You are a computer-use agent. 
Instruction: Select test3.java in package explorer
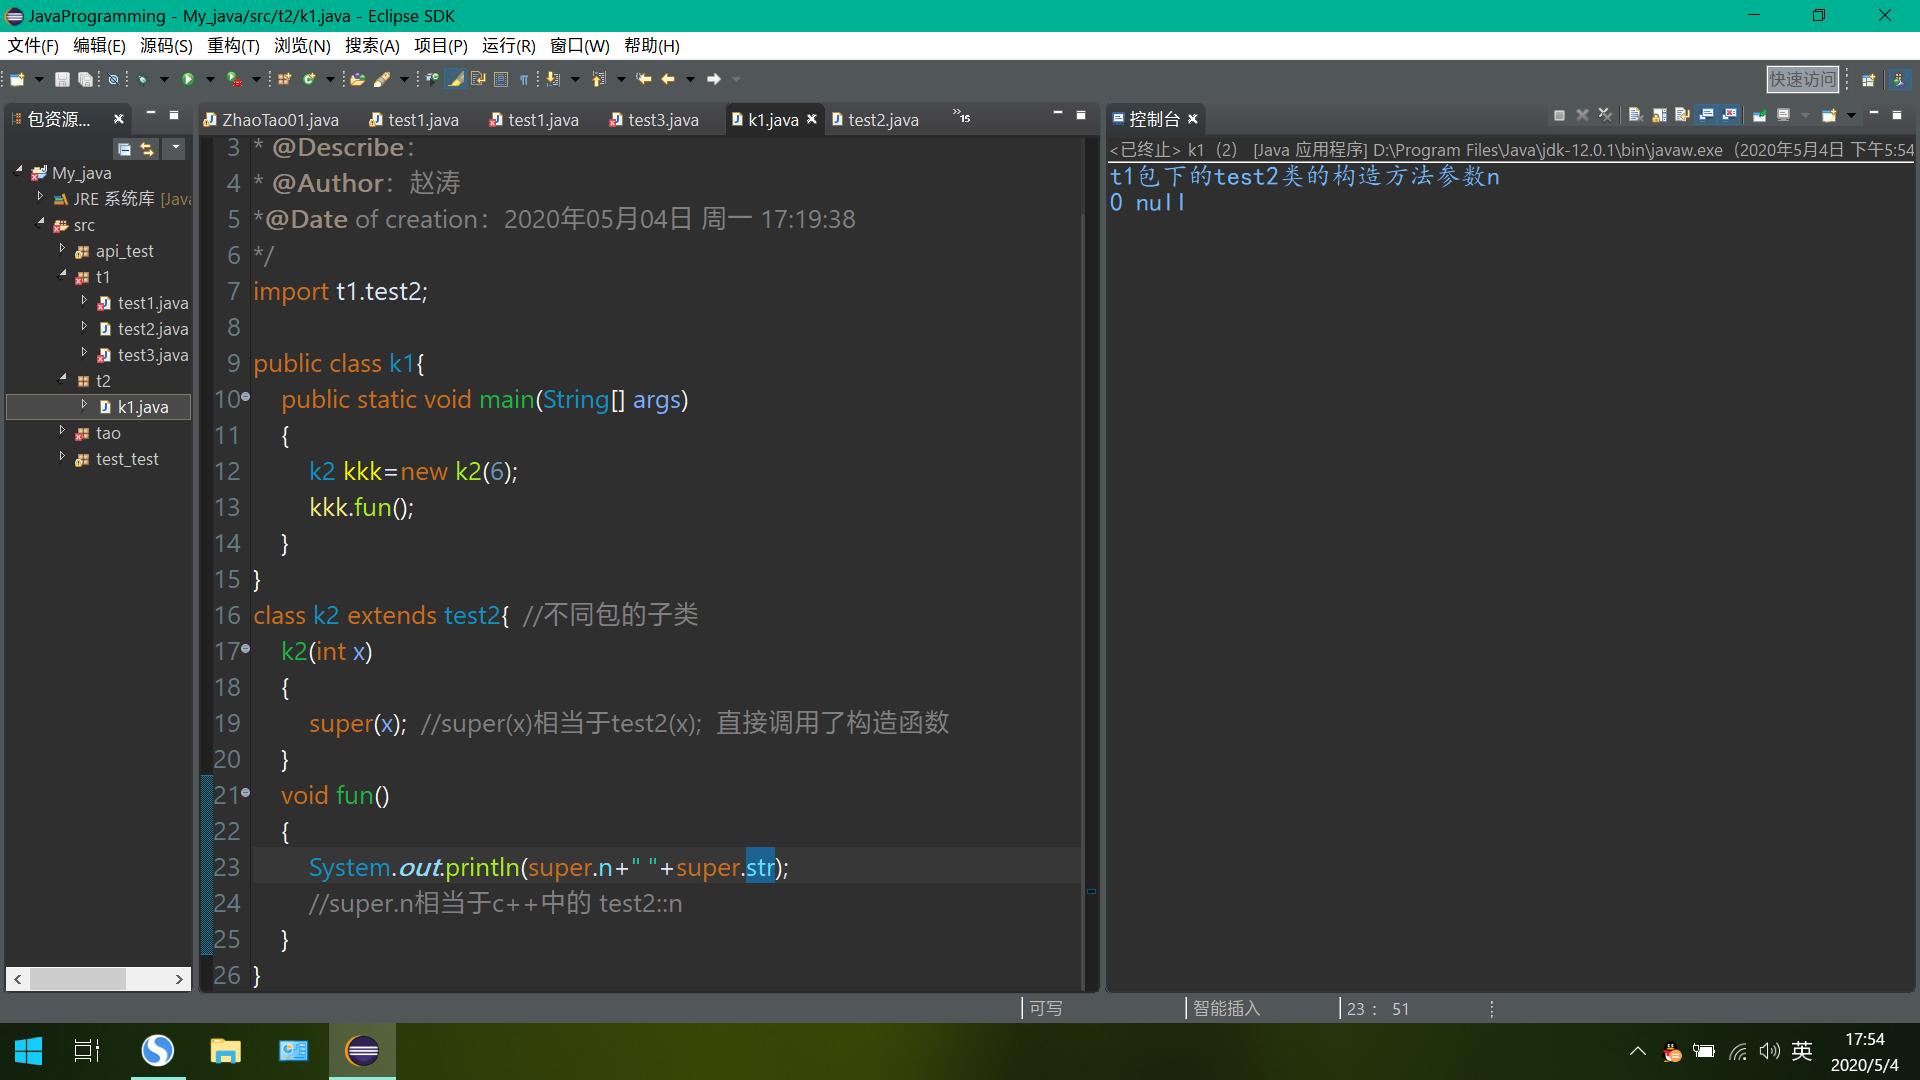142,355
